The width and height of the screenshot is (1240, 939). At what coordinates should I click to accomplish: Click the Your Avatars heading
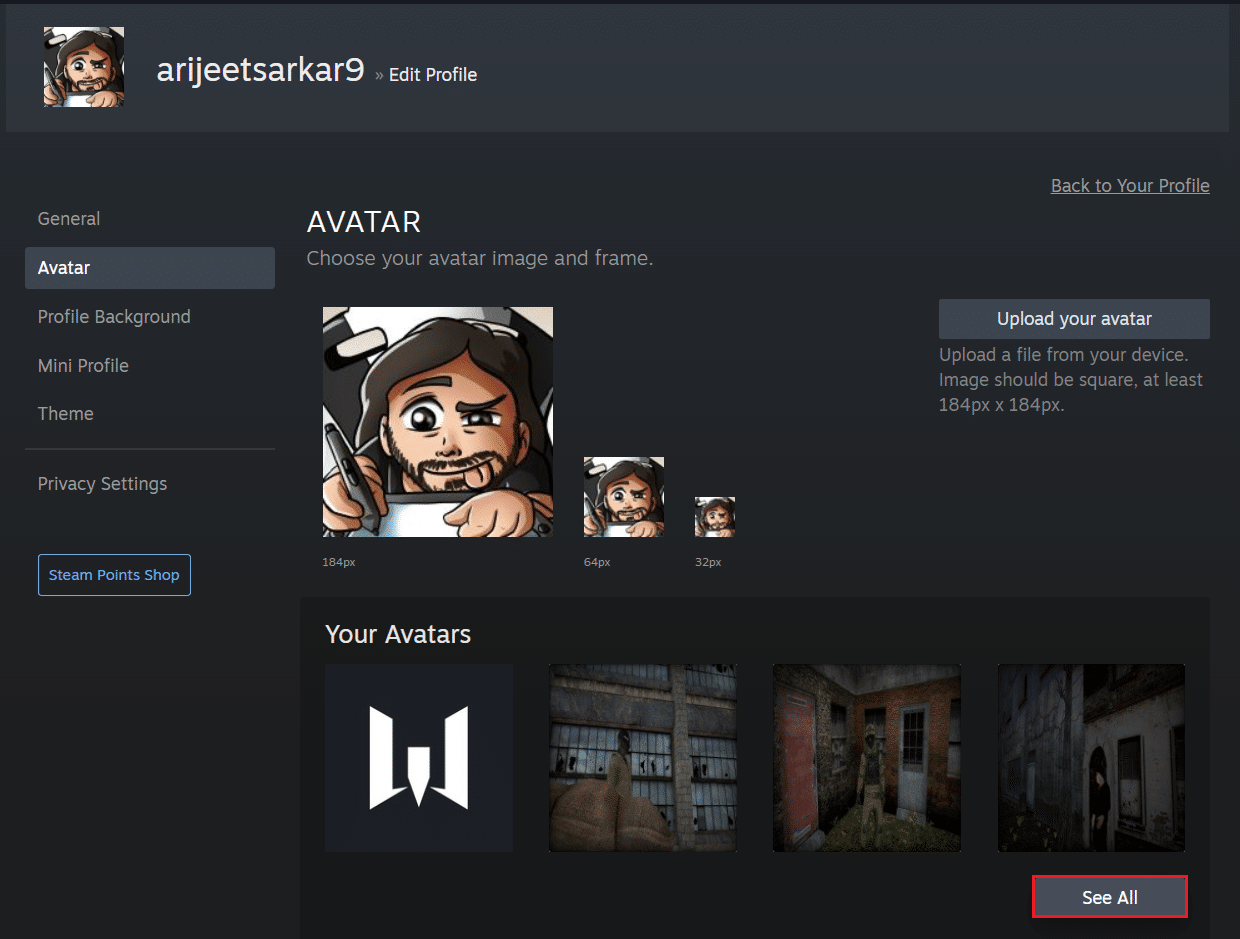click(x=398, y=634)
